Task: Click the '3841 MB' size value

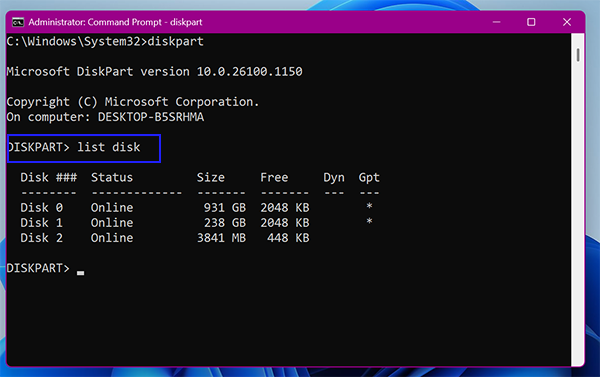Action: [222, 238]
